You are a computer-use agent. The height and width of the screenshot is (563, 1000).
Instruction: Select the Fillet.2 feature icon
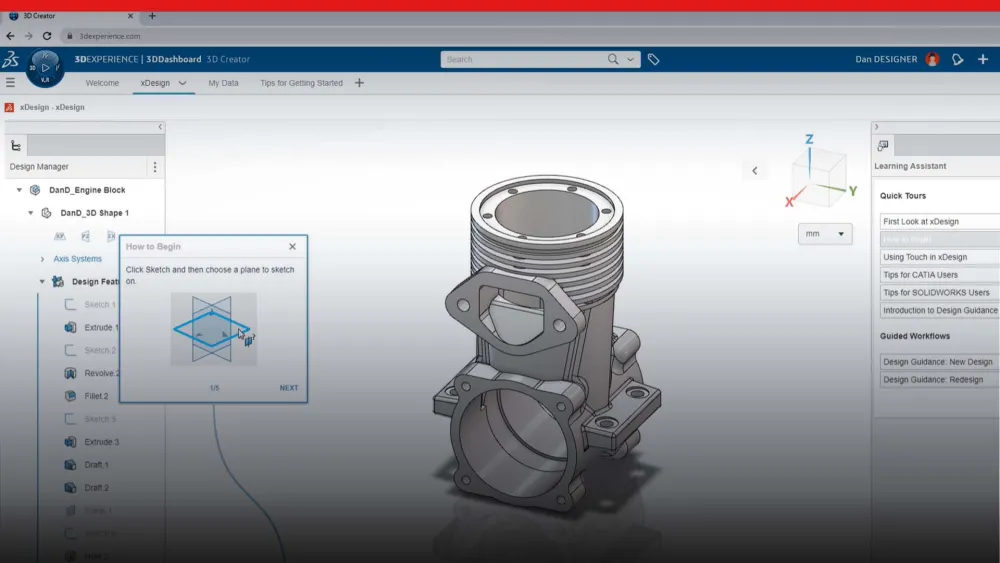coord(70,397)
